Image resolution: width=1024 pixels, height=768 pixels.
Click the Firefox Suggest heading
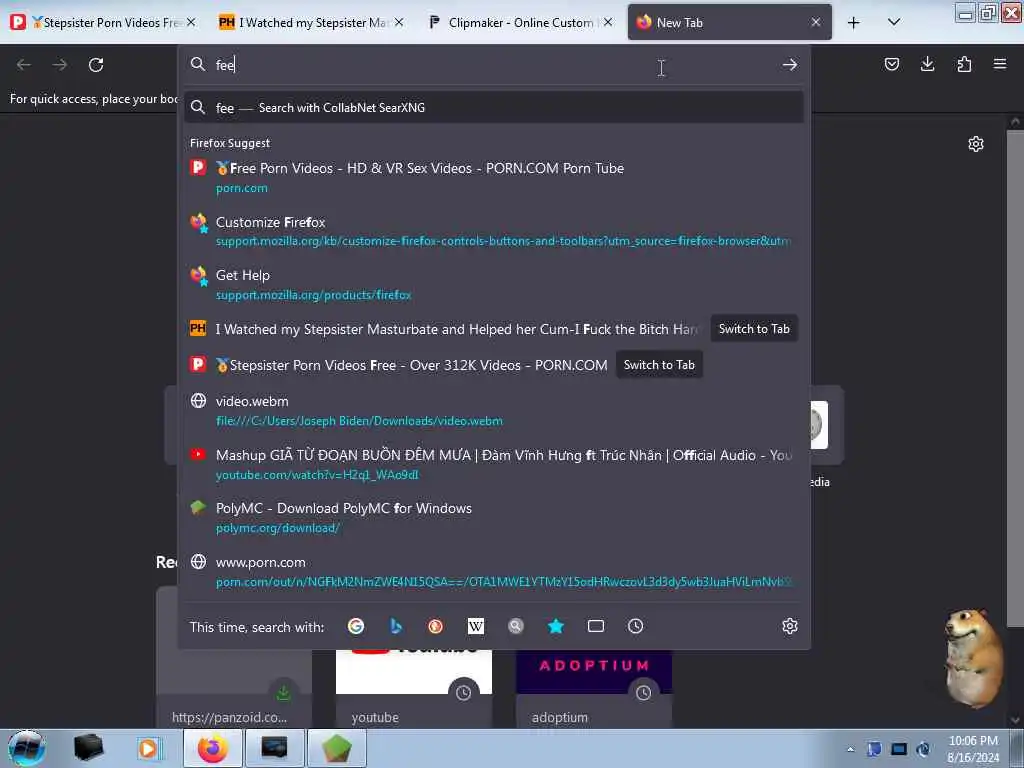230,143
